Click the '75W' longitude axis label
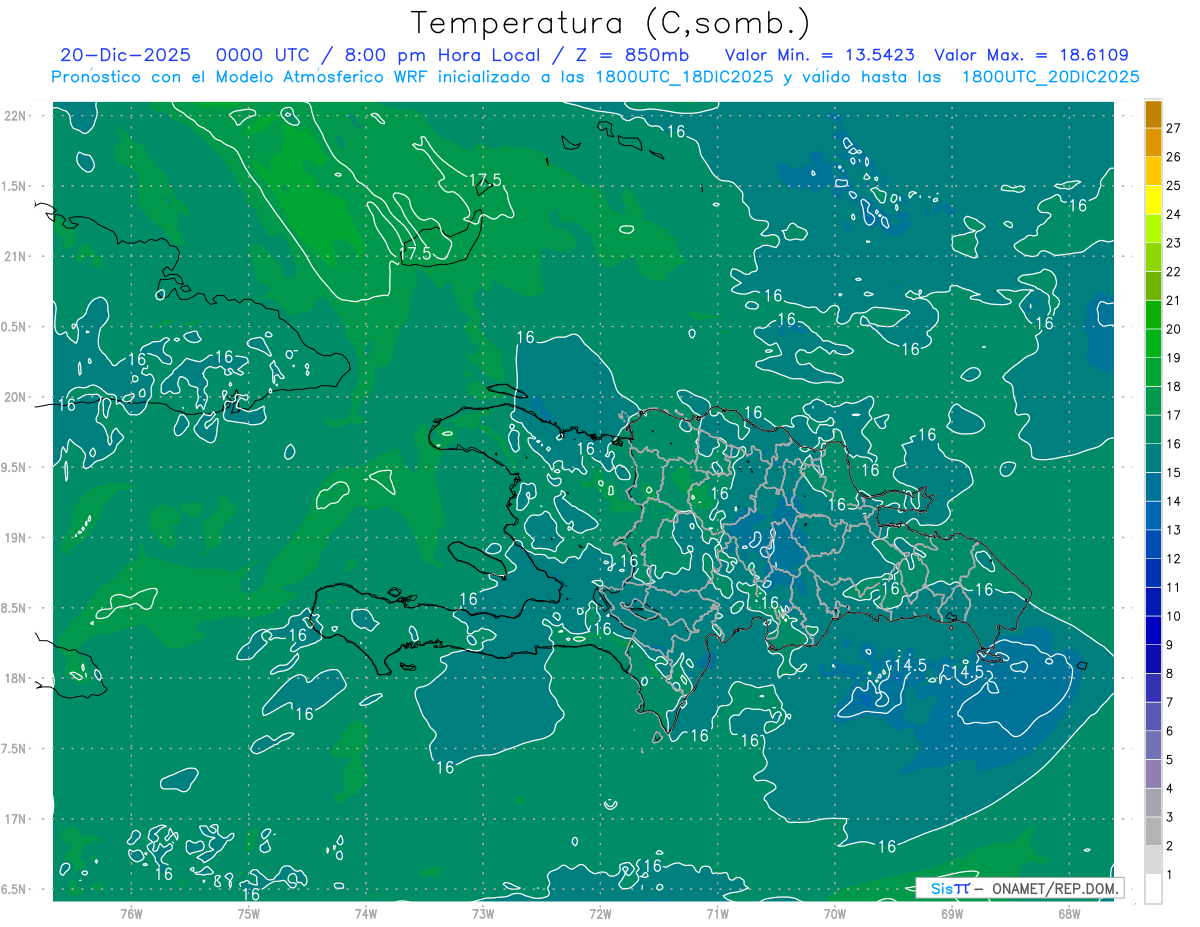Screen dimensions: 1200x927 click(x=249, y=914)
